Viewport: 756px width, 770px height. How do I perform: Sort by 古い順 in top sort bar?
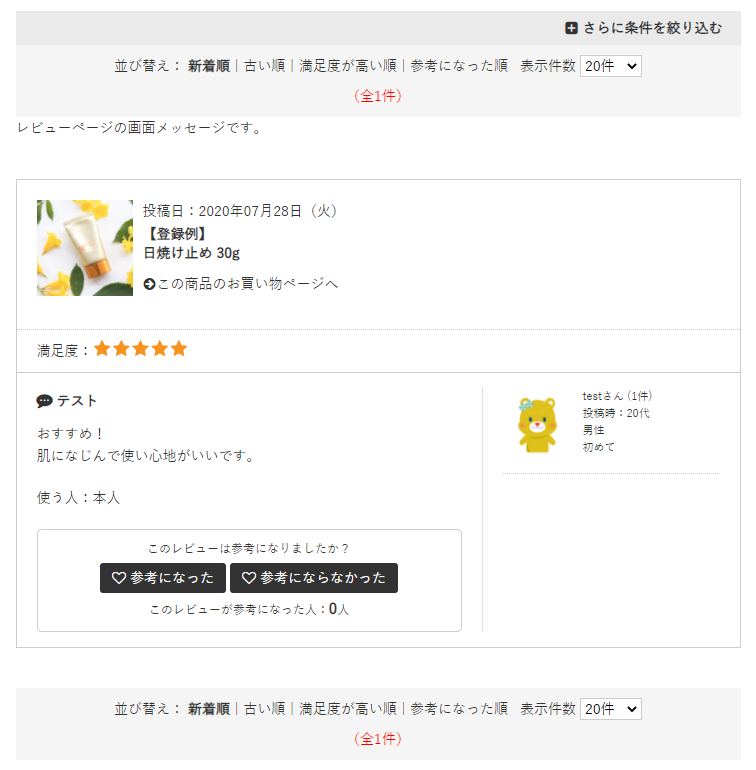pyautogui.click(x=264, y=66)
